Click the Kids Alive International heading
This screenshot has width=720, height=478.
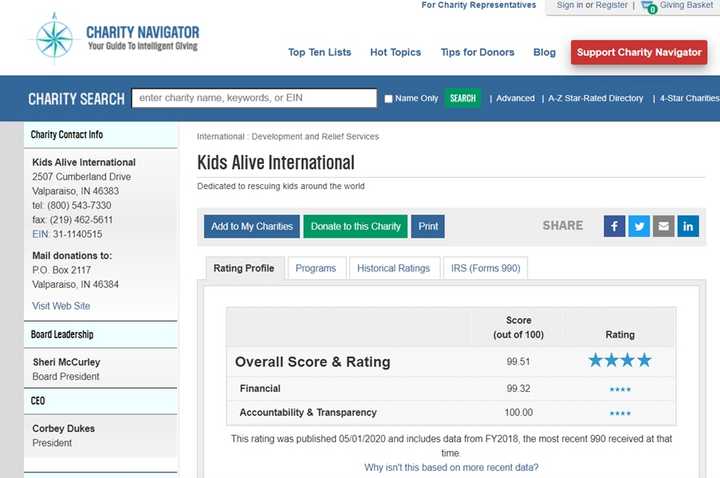(x=276, y=163)
